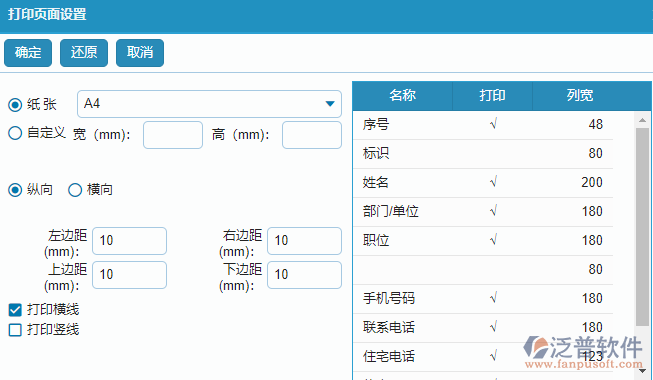653x380 pixels.
Task: Open the A4 paper size dropdown
Action: pos(209,104)
